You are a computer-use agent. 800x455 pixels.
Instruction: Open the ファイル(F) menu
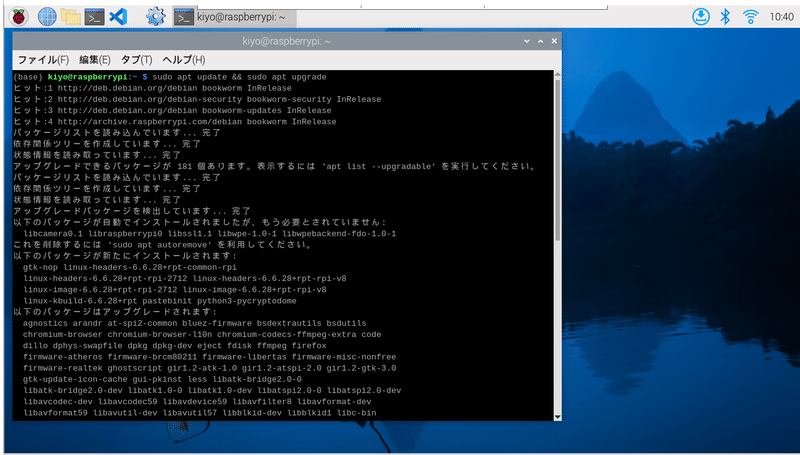tap(43, 60)
